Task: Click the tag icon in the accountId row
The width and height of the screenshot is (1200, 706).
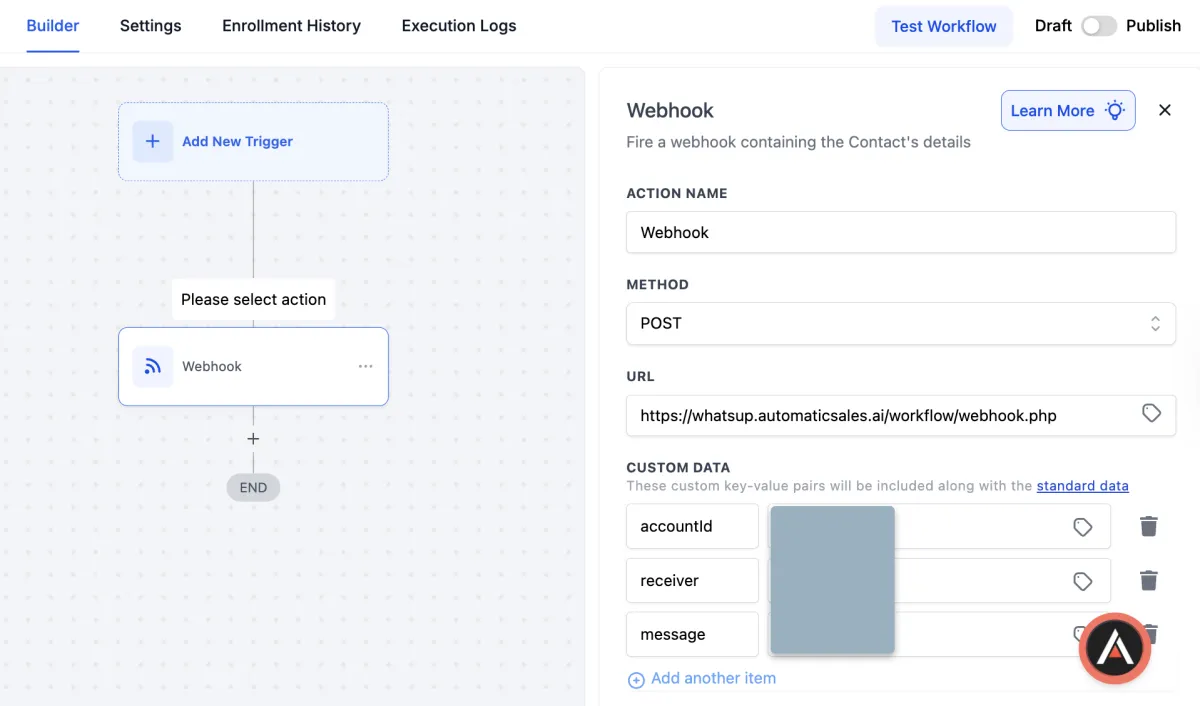Action: [x=1082, y=527]
